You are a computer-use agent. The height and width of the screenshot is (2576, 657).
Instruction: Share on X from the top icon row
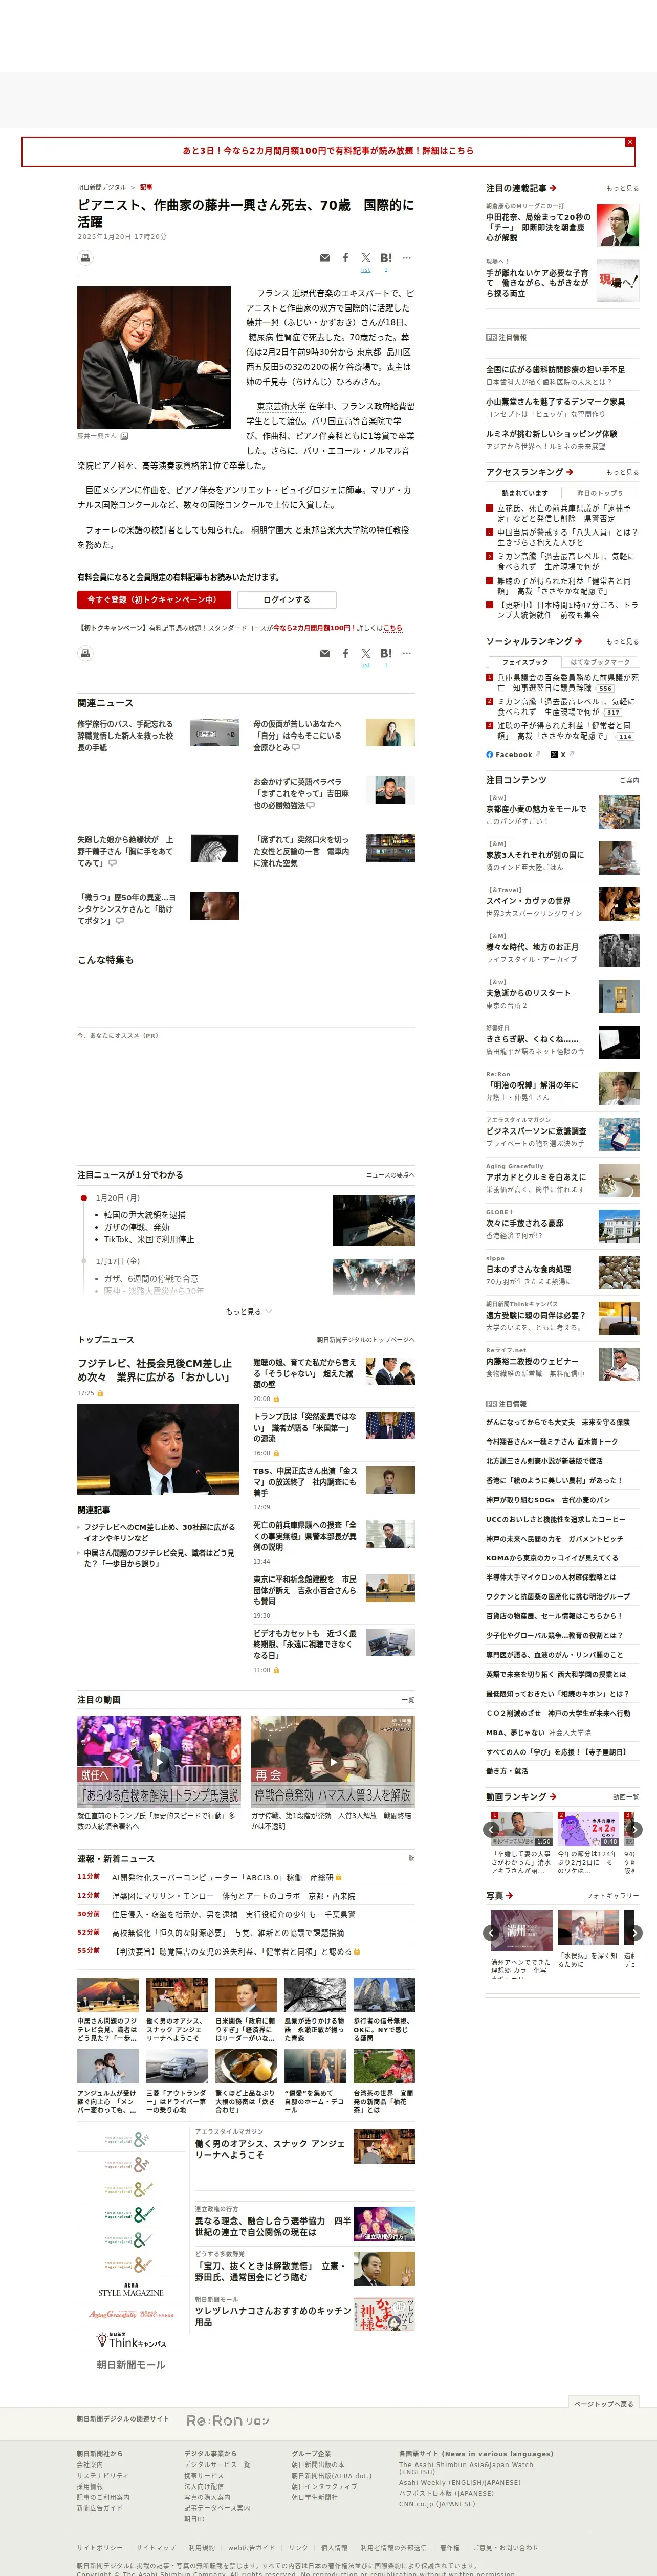tap(366, 258)
